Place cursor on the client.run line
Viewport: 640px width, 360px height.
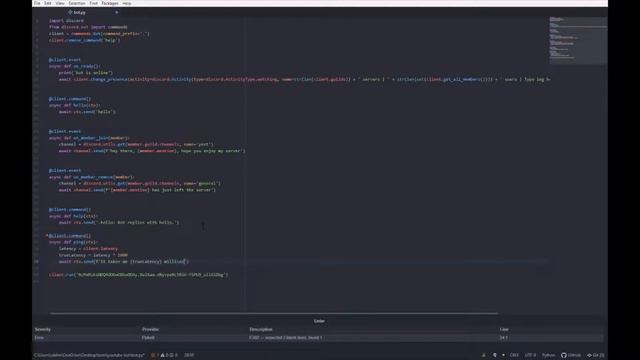138,275
